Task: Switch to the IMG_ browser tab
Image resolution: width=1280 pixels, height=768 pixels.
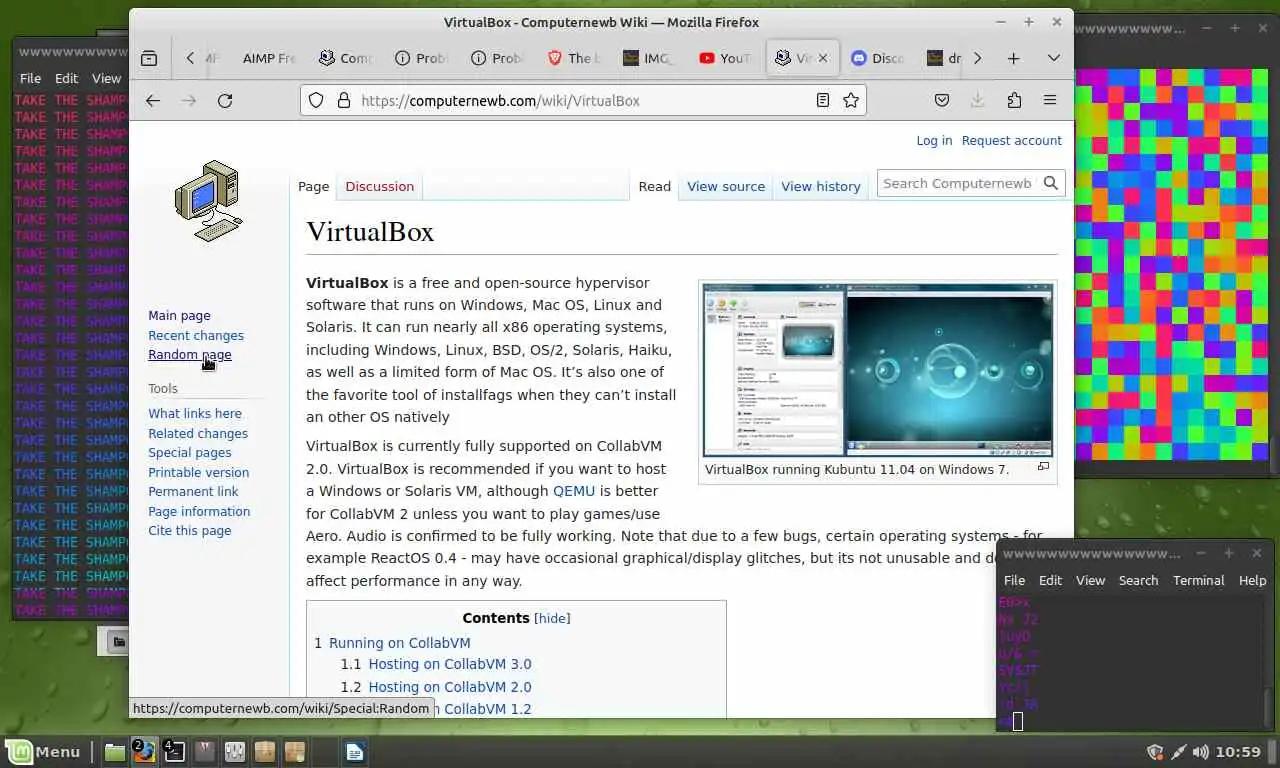Action: [x=650, y=58]
